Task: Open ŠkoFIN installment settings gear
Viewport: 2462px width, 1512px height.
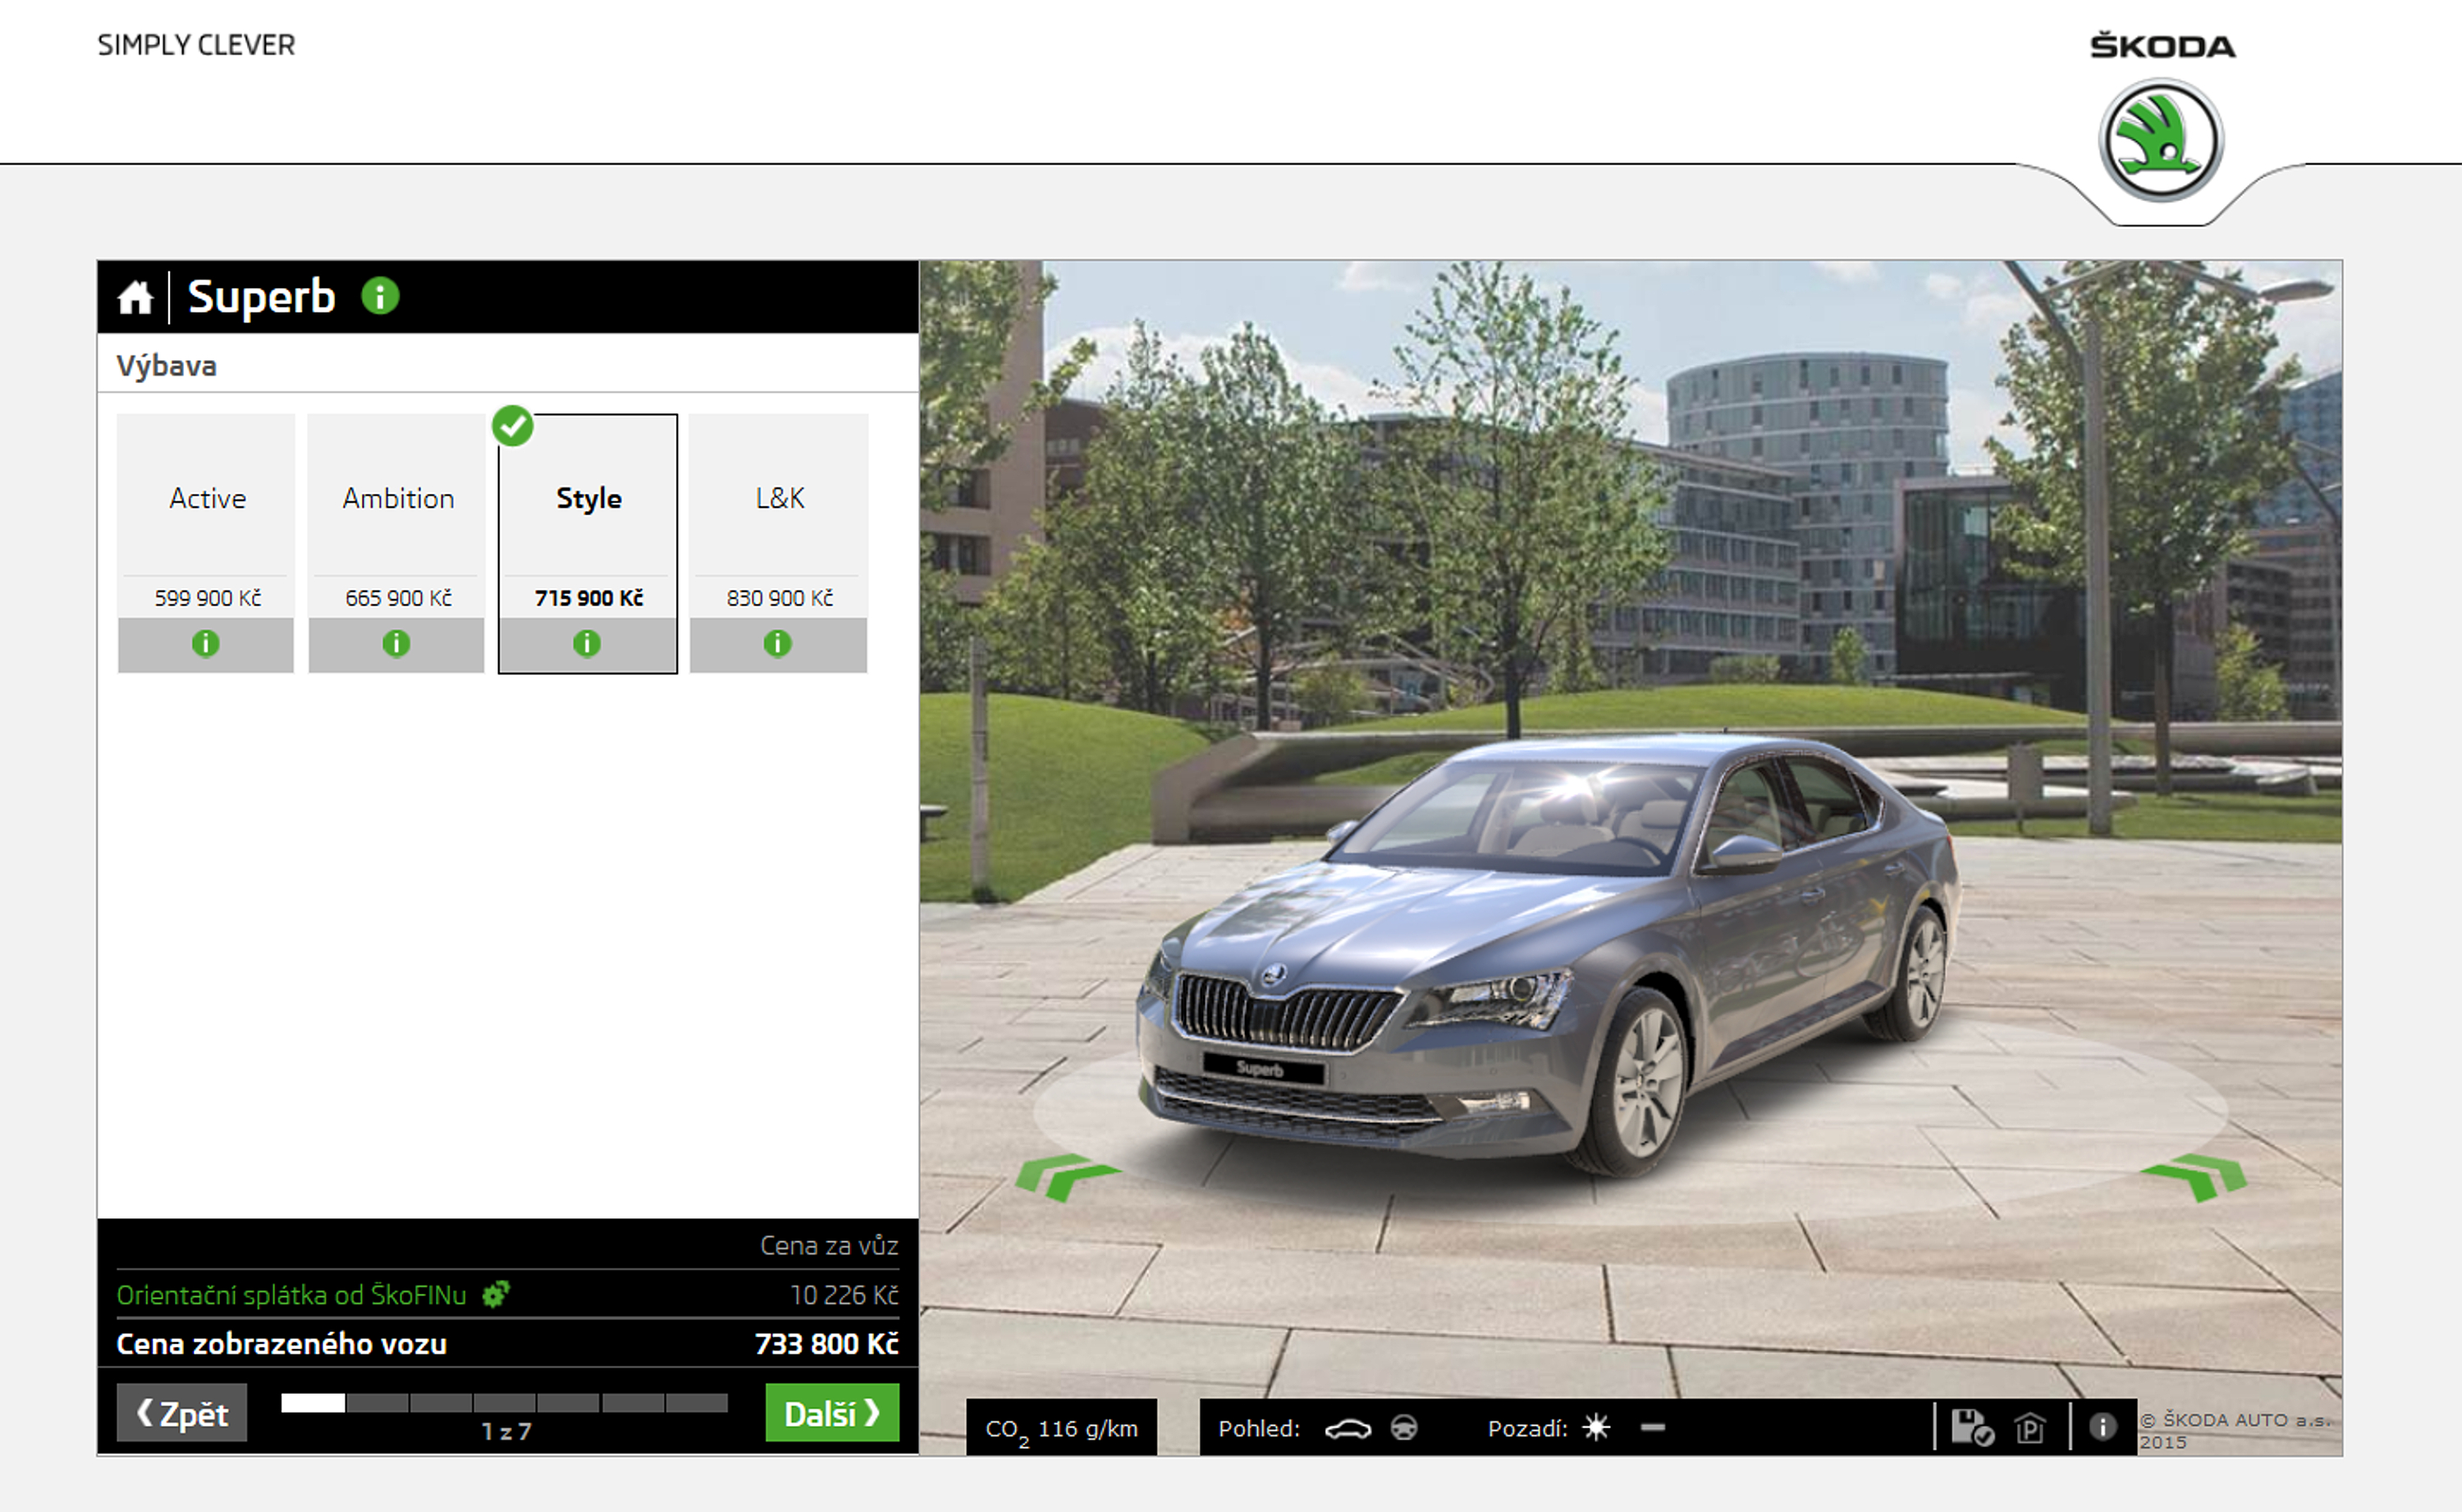Action: tap(496, 1294)
